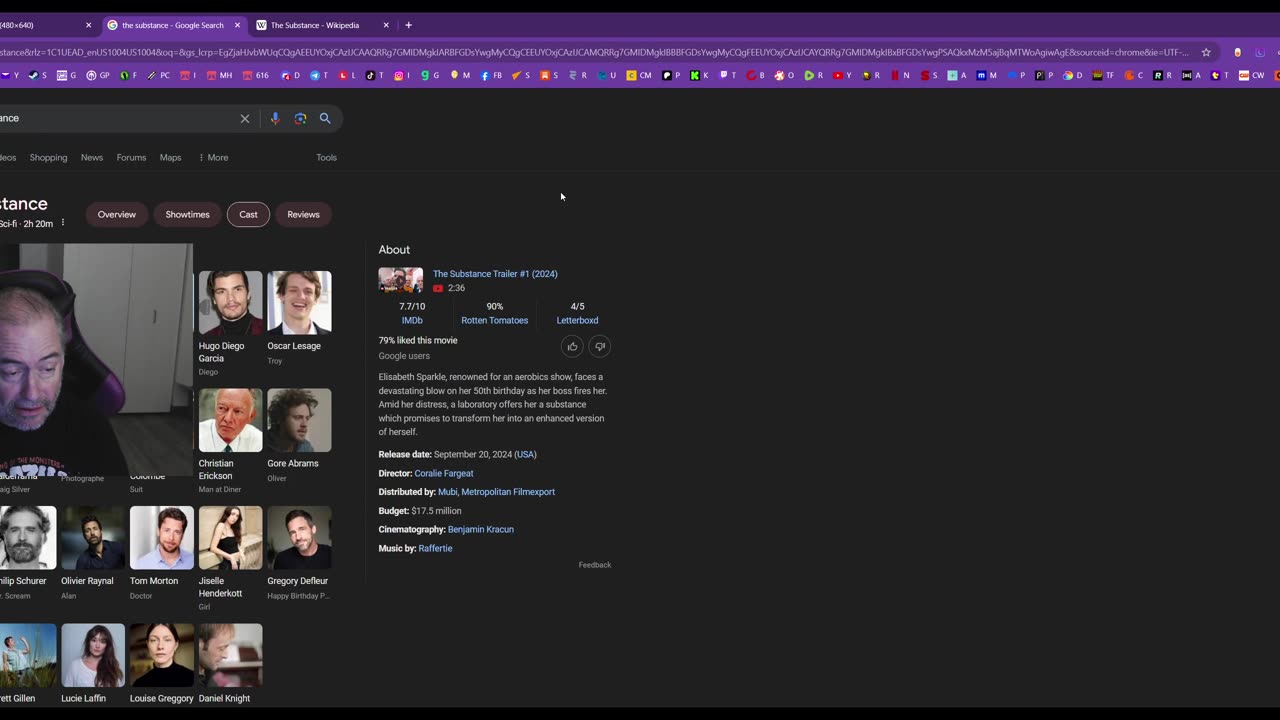The width and height of the screenshot is (1280, 720).
Task: Open the three-dot menu beside movie runtime
Action: [x=62, y=223]
